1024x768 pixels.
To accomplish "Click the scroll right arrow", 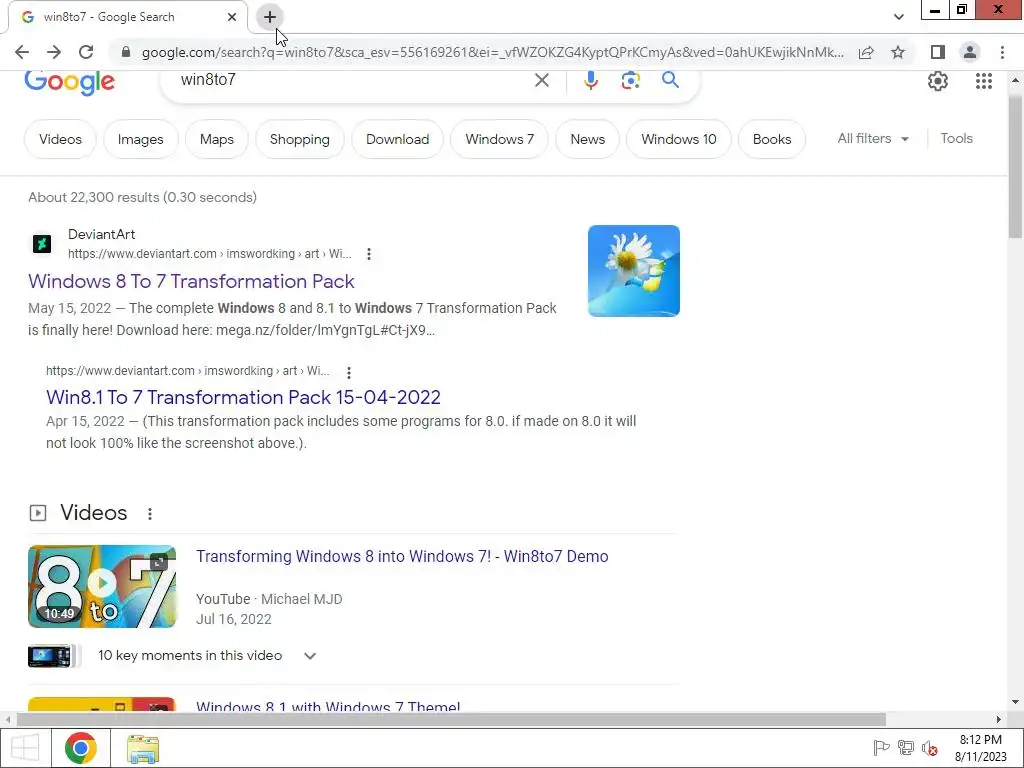I will 999,720.
